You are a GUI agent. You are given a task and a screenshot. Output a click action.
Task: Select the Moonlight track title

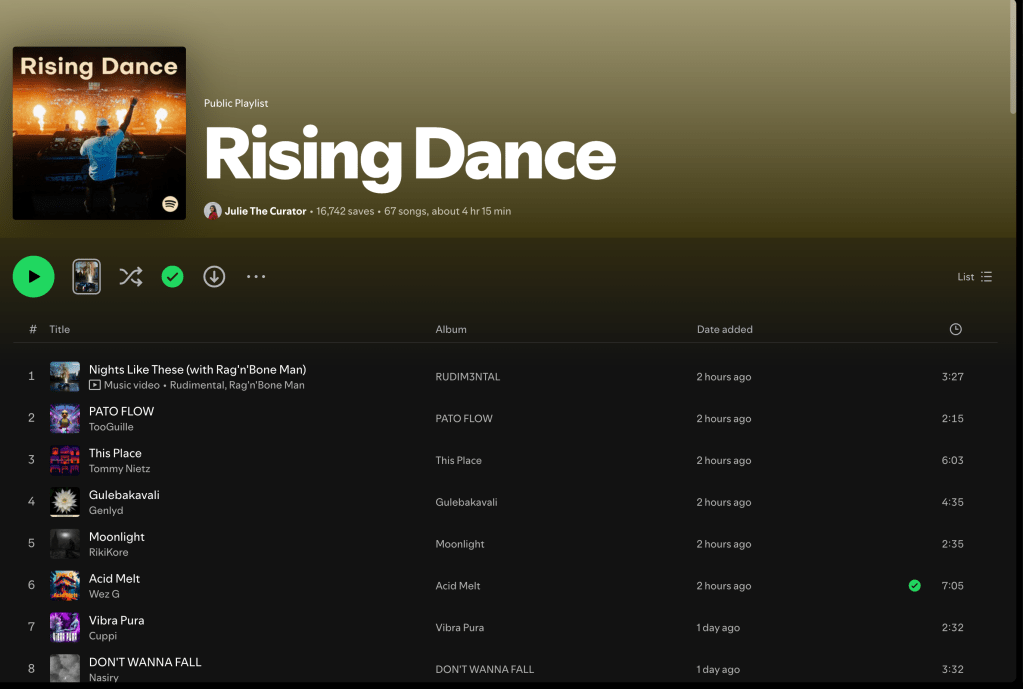click(x=117, y=536)
